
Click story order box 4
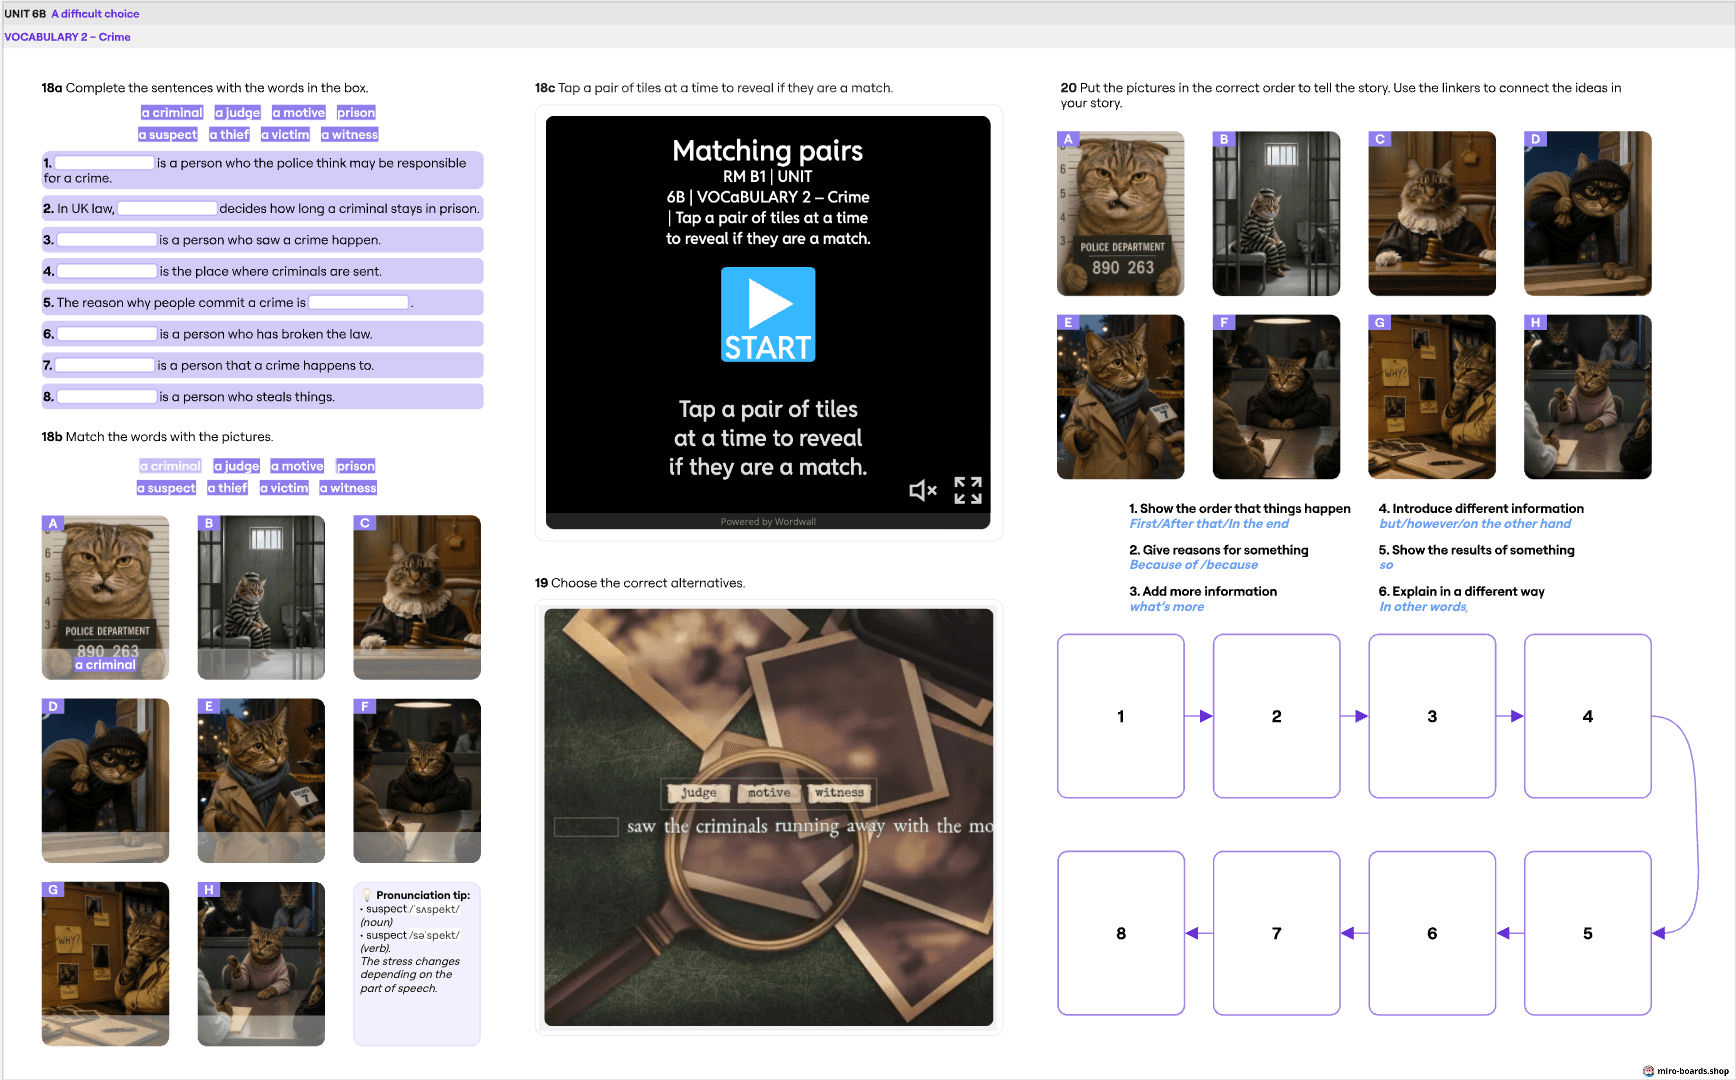click(x=1588, y=716)
